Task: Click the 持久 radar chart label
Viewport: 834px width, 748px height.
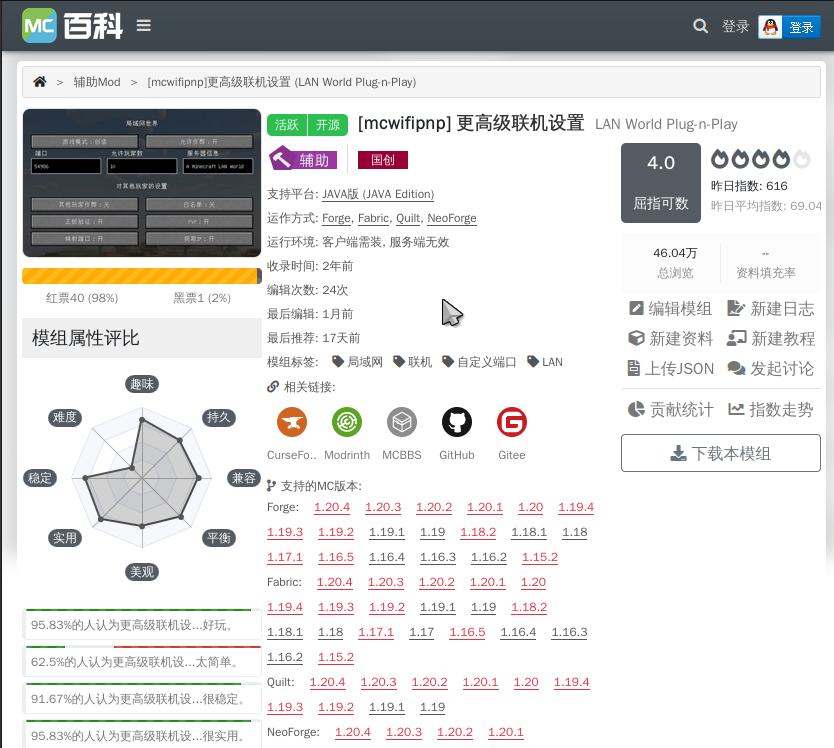Action: pyautogui.click(x=219, y=418)
